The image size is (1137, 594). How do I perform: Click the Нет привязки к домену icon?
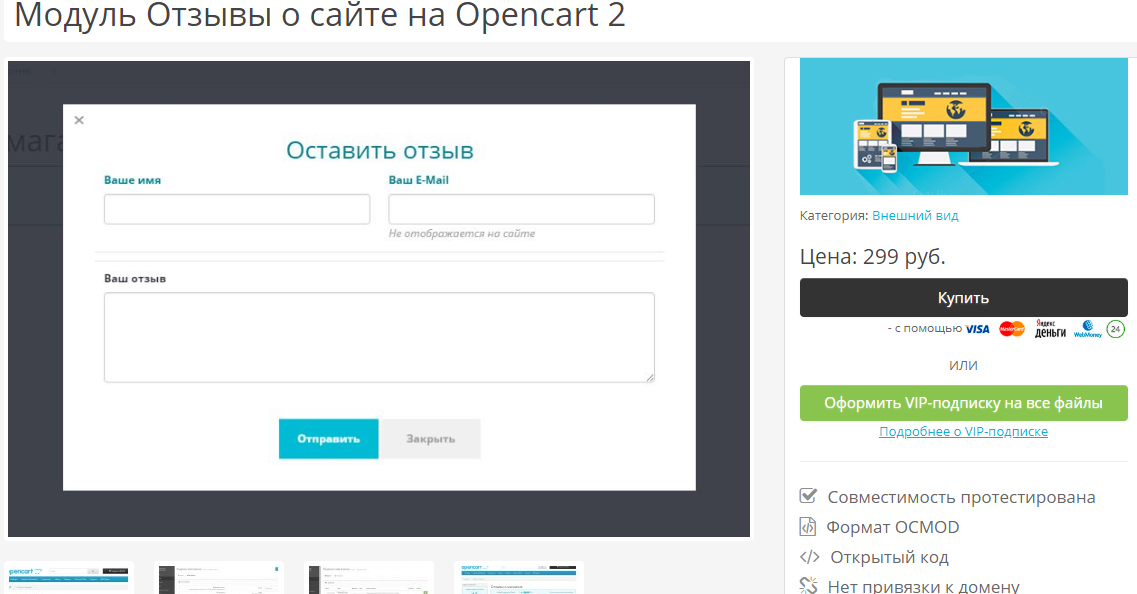pos(809,585)
